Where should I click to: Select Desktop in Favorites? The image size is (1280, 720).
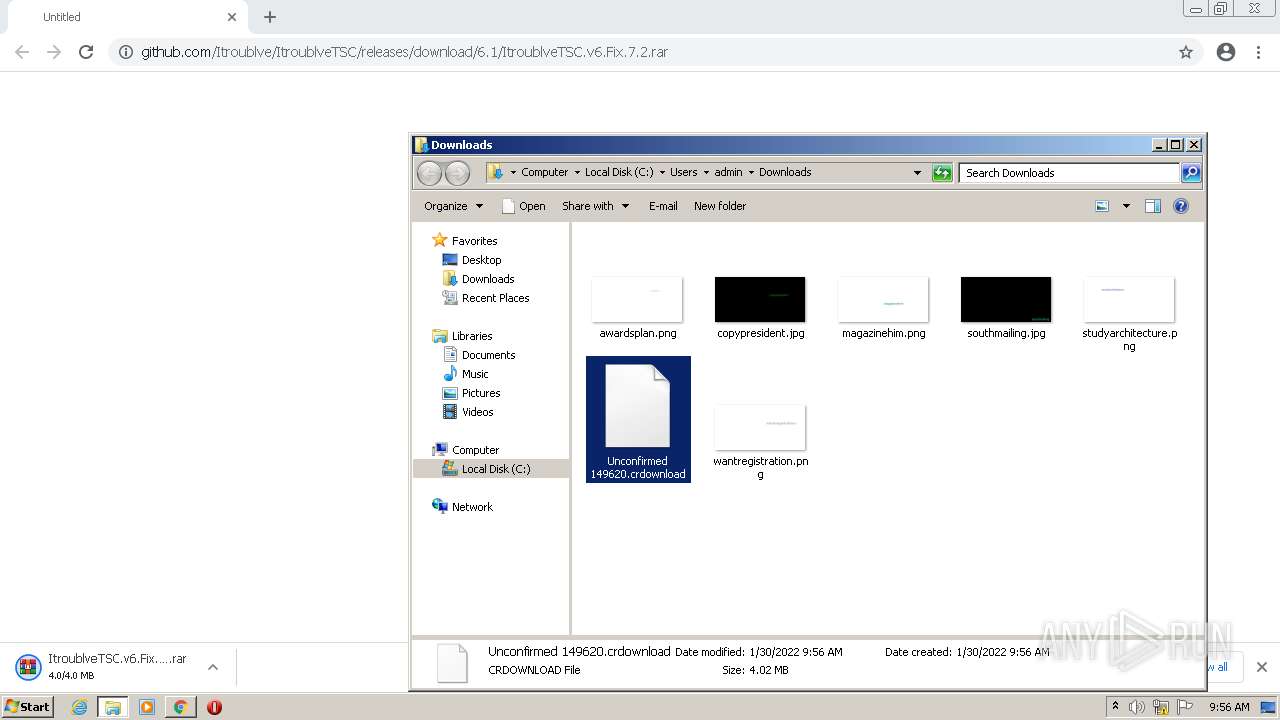[x=472, y=260]
